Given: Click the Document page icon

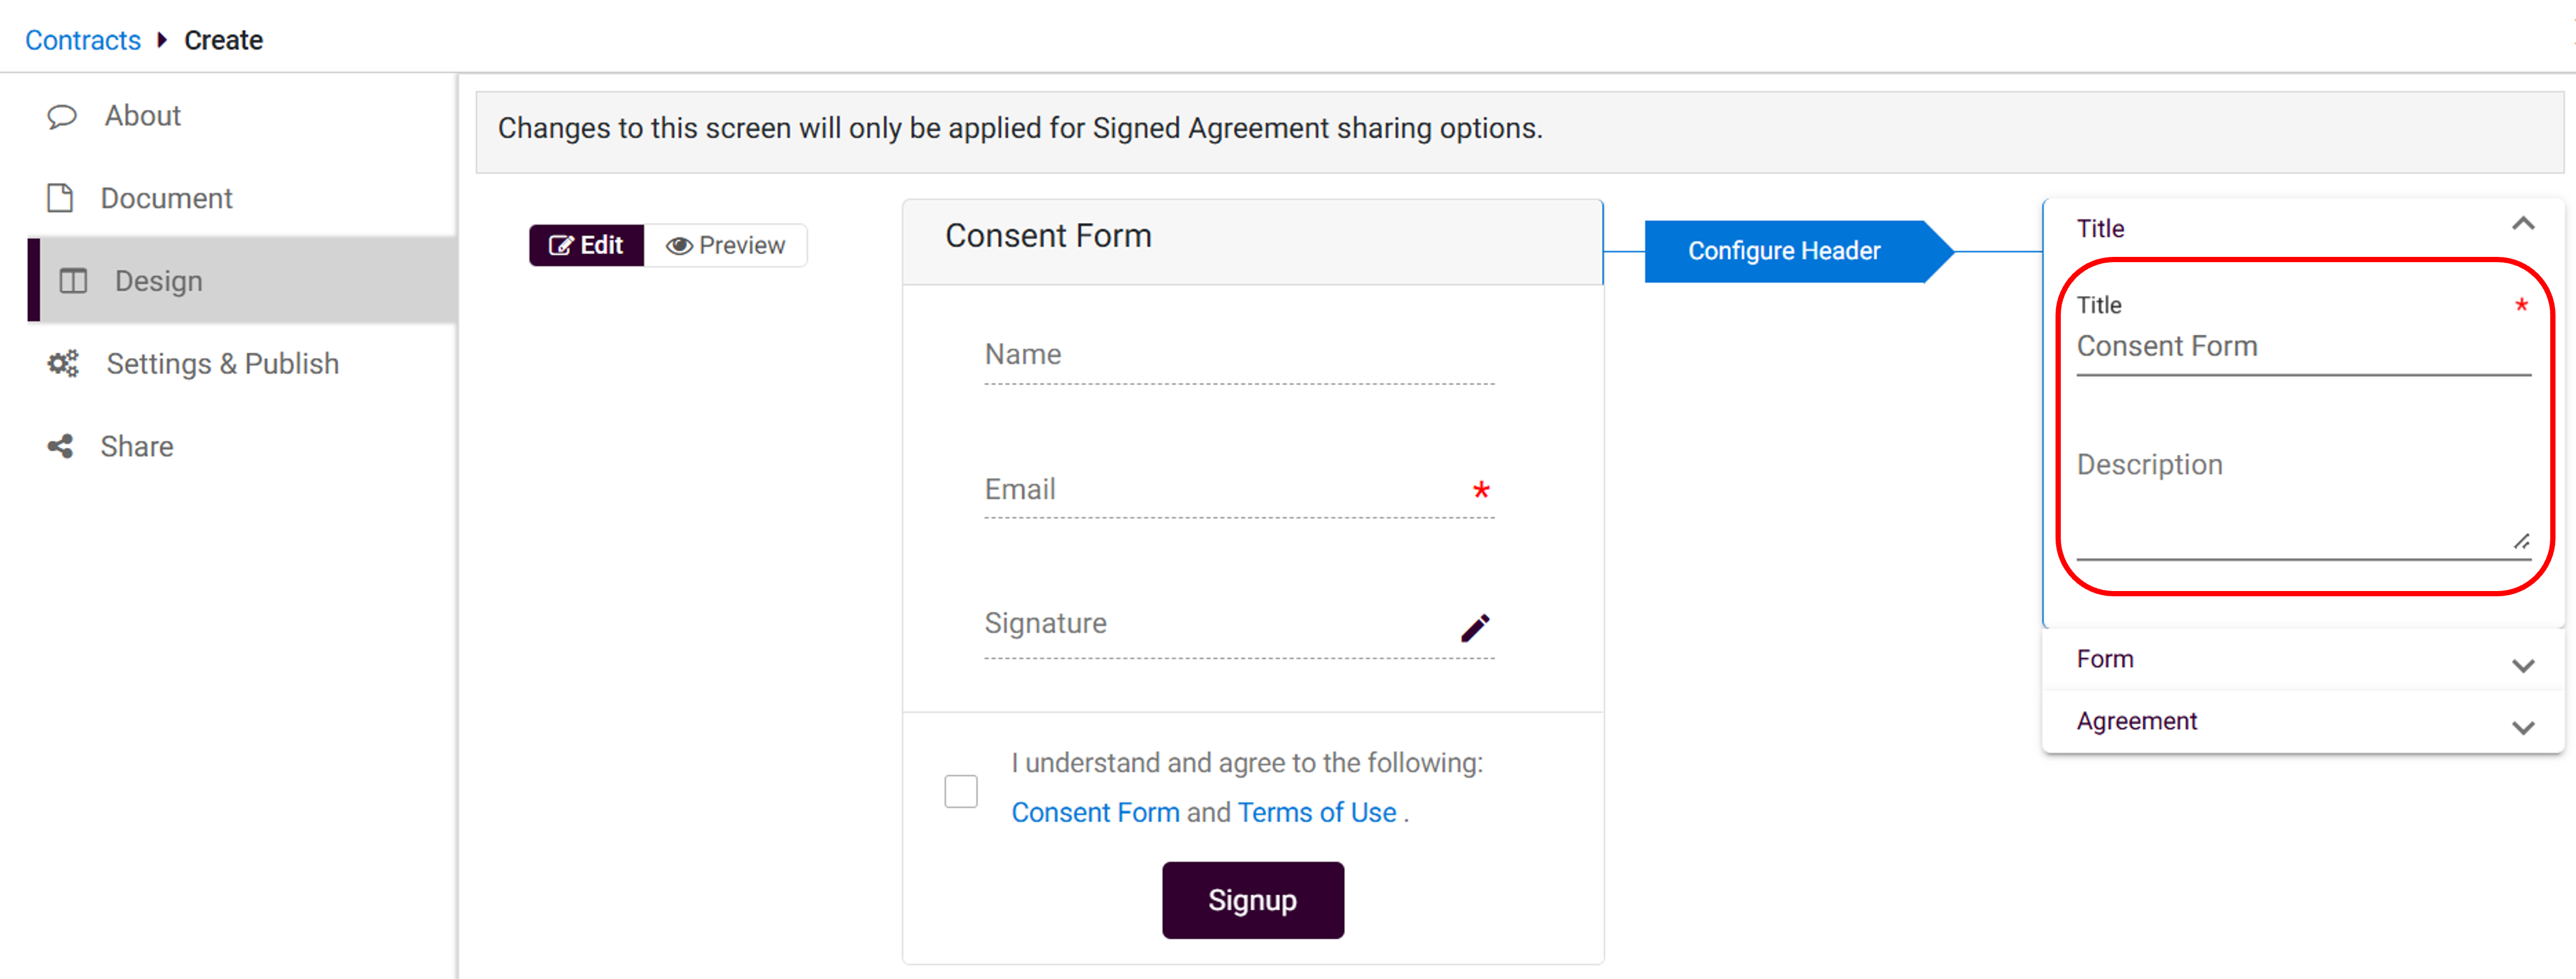Looking at the screenshot, I should click(x=60, y=198).
